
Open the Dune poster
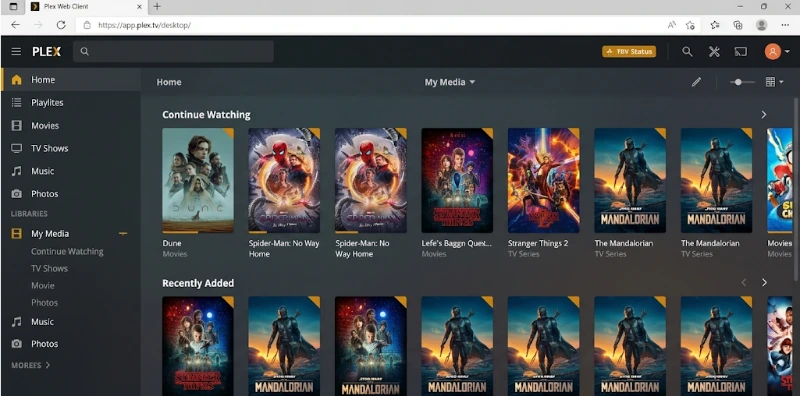(x=198, y=181)
